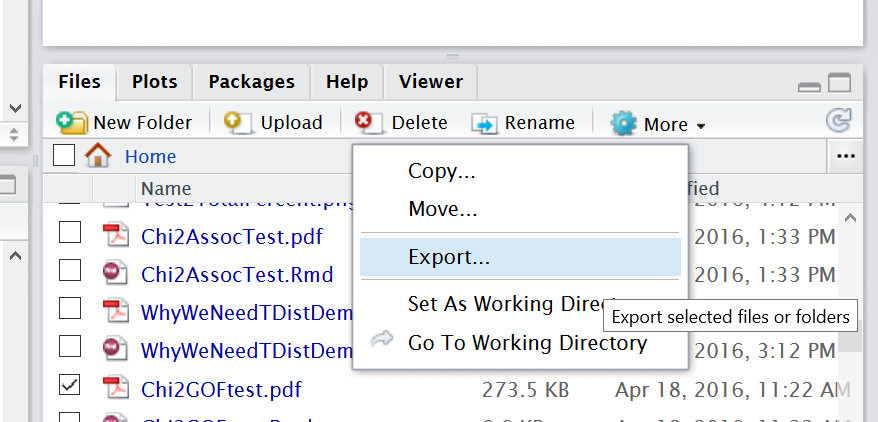The height and width of the screenshot is (422, 878).
Task: Check the WhyWeNeedTDistDem PDF row checkbox
Action: 69,308
